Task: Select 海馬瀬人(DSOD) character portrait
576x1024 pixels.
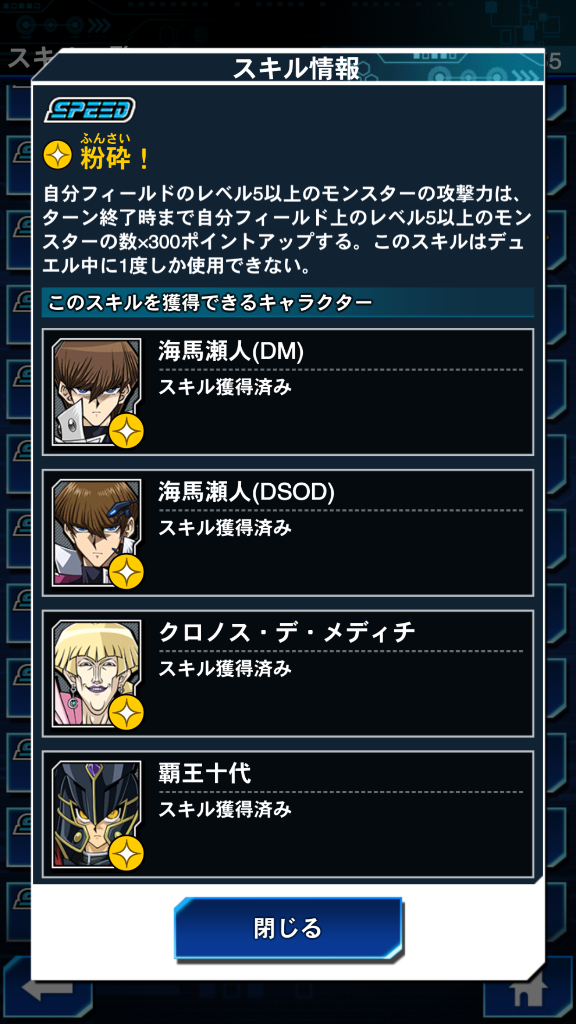Action: tap(96, 533)
